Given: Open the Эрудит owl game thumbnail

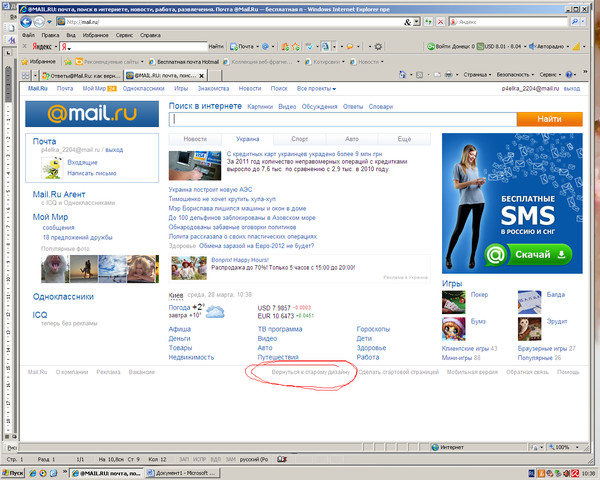Looking at the screenshot, I should click(x=530, y=329).
